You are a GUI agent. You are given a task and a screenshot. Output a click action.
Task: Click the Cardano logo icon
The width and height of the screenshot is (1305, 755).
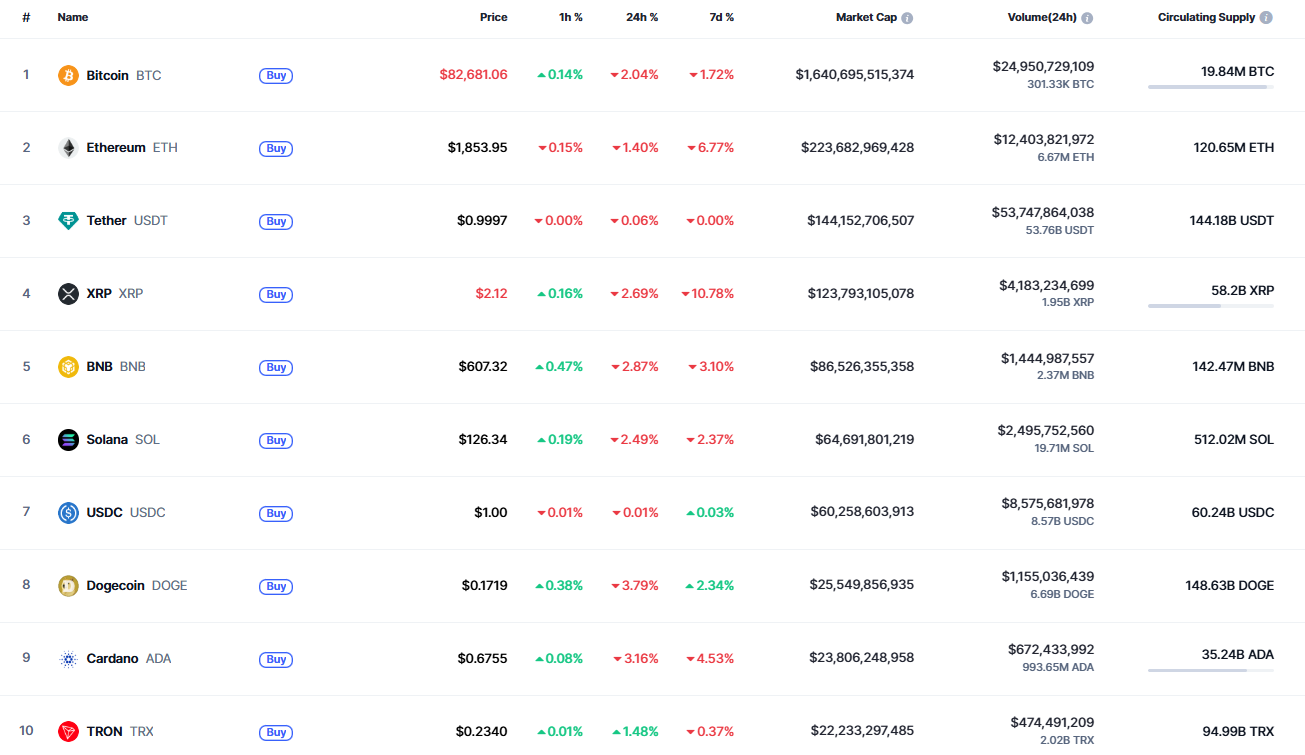pyautogui.click(x=67, y=658)
